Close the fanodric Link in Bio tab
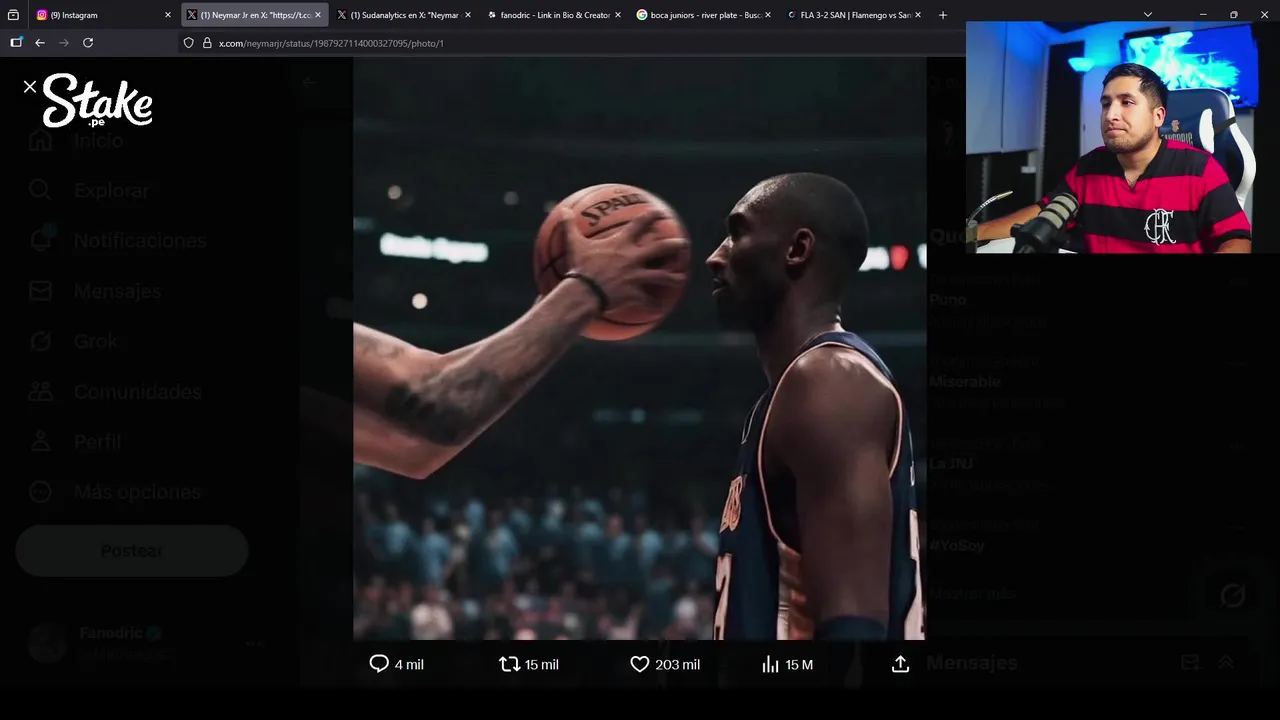 [x=618, y=15]
